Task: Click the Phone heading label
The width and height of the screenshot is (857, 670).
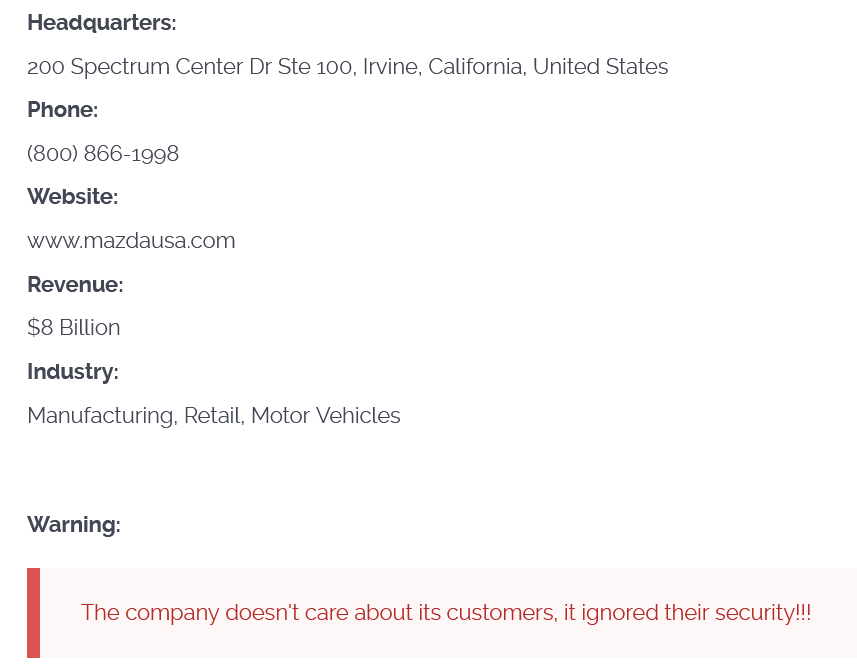Action: coord(62,110)
